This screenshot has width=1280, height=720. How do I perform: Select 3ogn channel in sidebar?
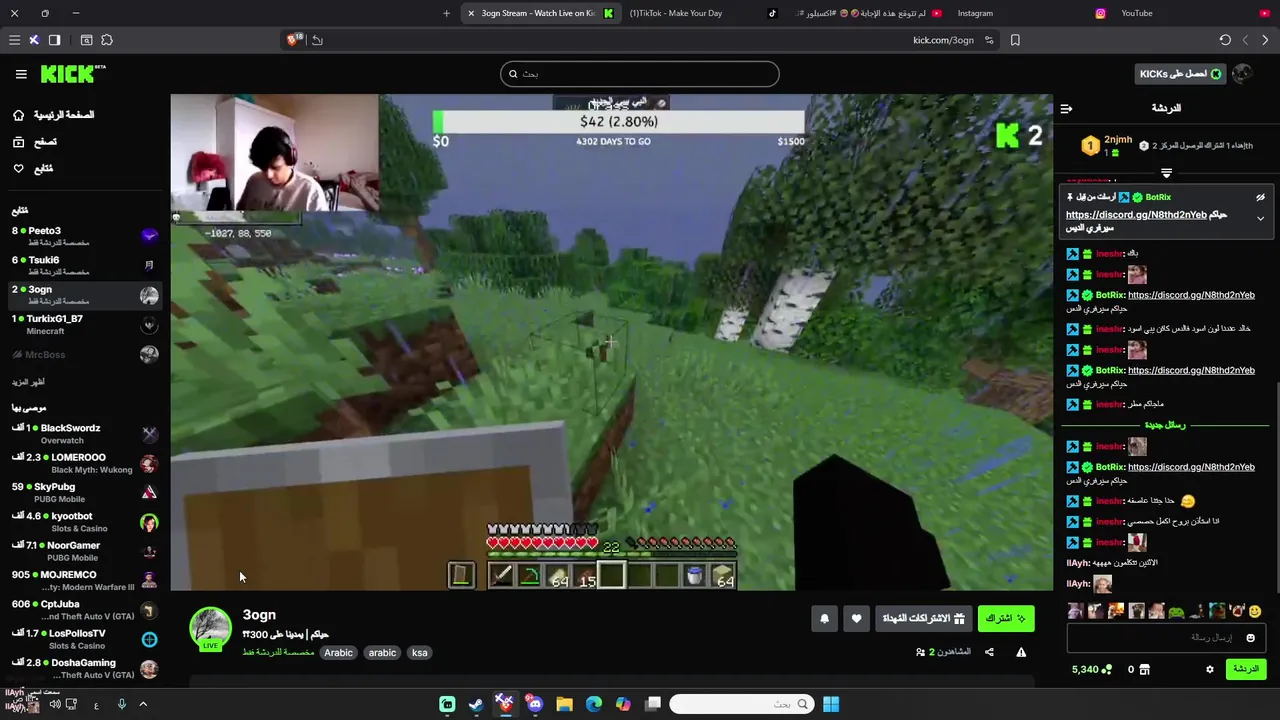tap(84, 295)
